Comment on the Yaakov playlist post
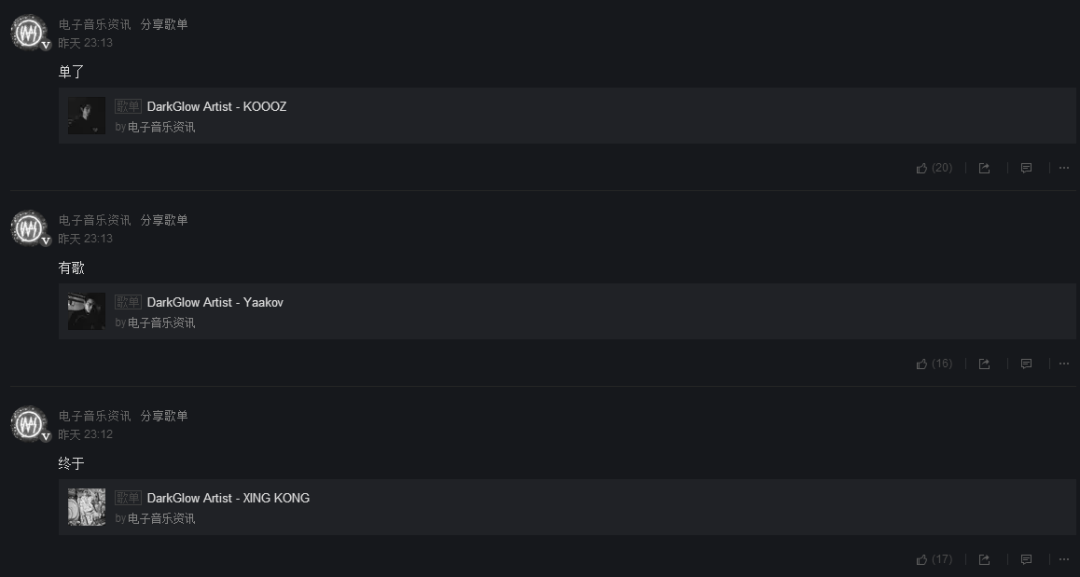The width and height of the screenshot is (1080, 577). (1026, 364)
